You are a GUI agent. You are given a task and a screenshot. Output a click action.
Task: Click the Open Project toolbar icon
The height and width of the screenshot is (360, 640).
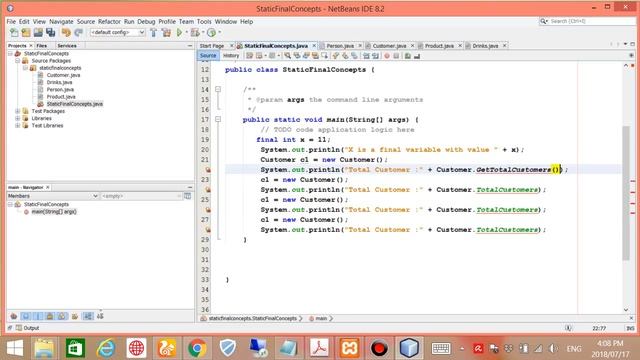point(38,32)
